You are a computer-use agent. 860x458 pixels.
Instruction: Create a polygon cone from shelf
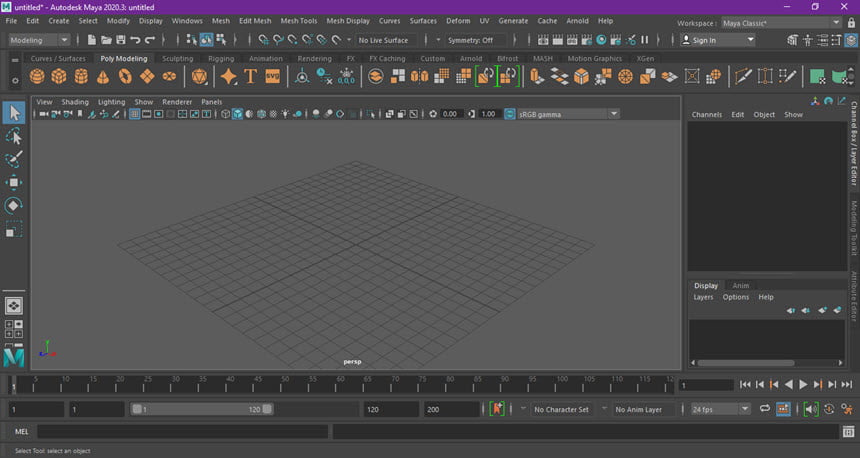tap(103, 76)
